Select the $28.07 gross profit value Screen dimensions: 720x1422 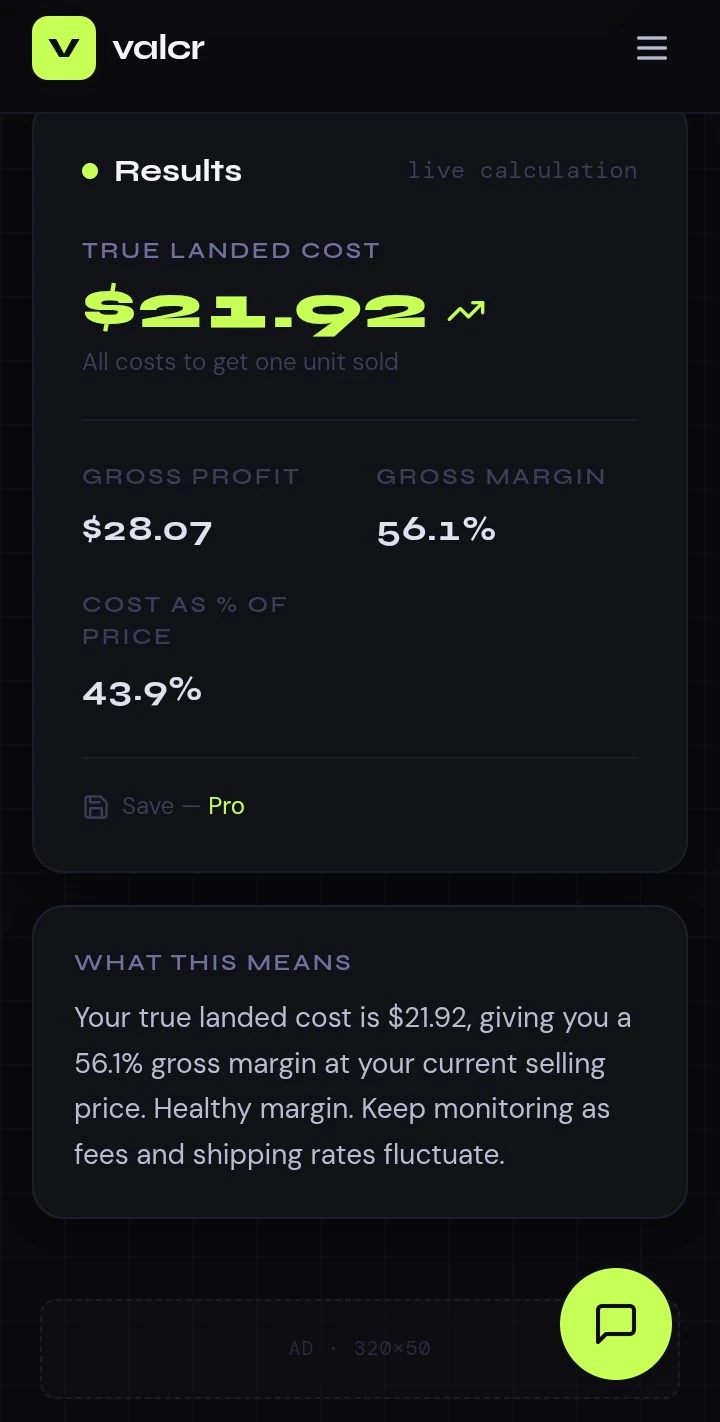coord(147,529)
